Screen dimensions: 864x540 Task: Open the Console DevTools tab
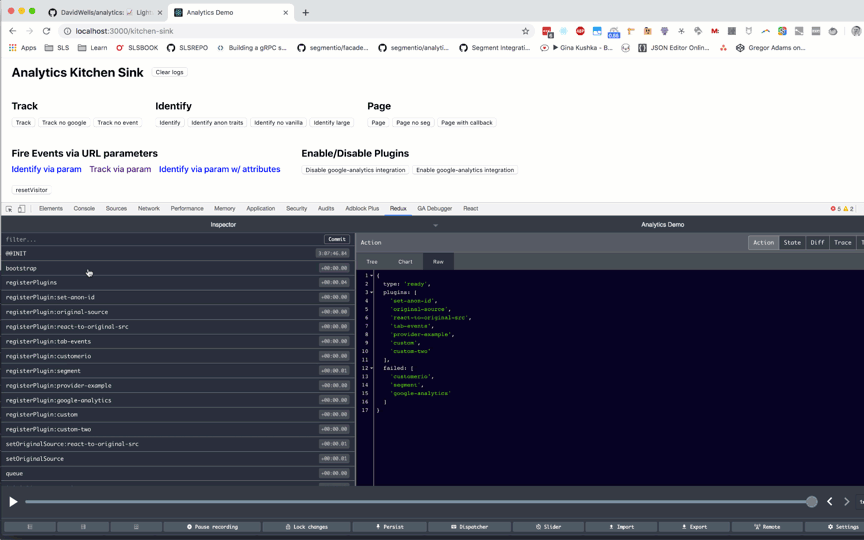tap(84, 209)
